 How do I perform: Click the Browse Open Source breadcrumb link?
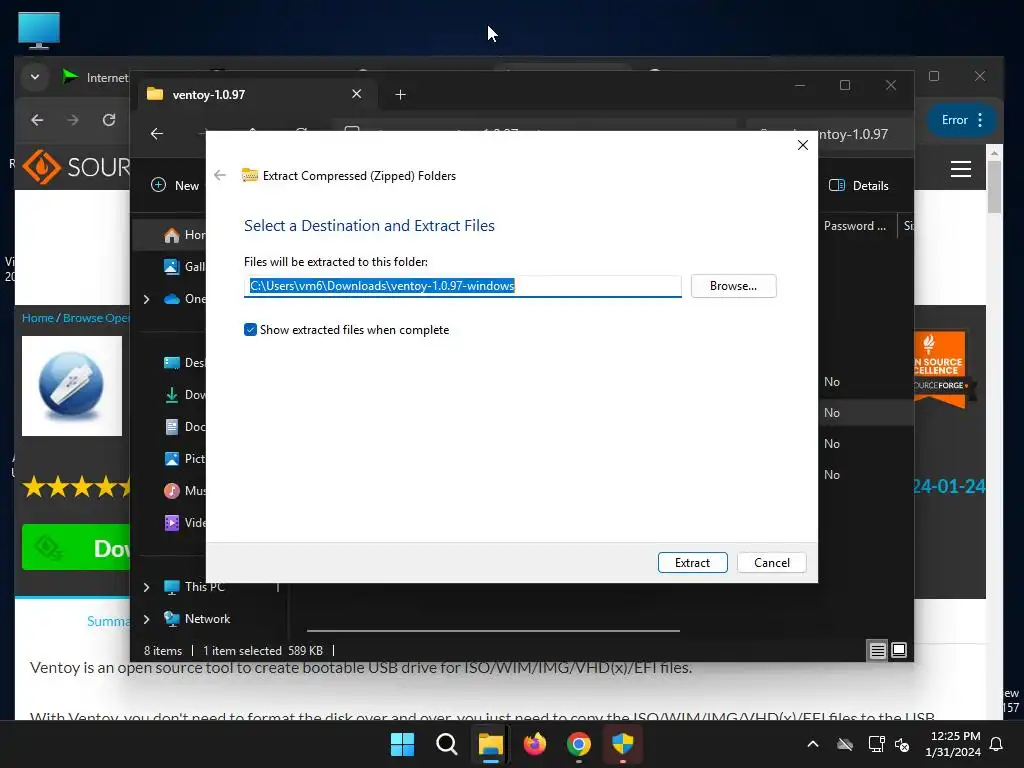96,318
